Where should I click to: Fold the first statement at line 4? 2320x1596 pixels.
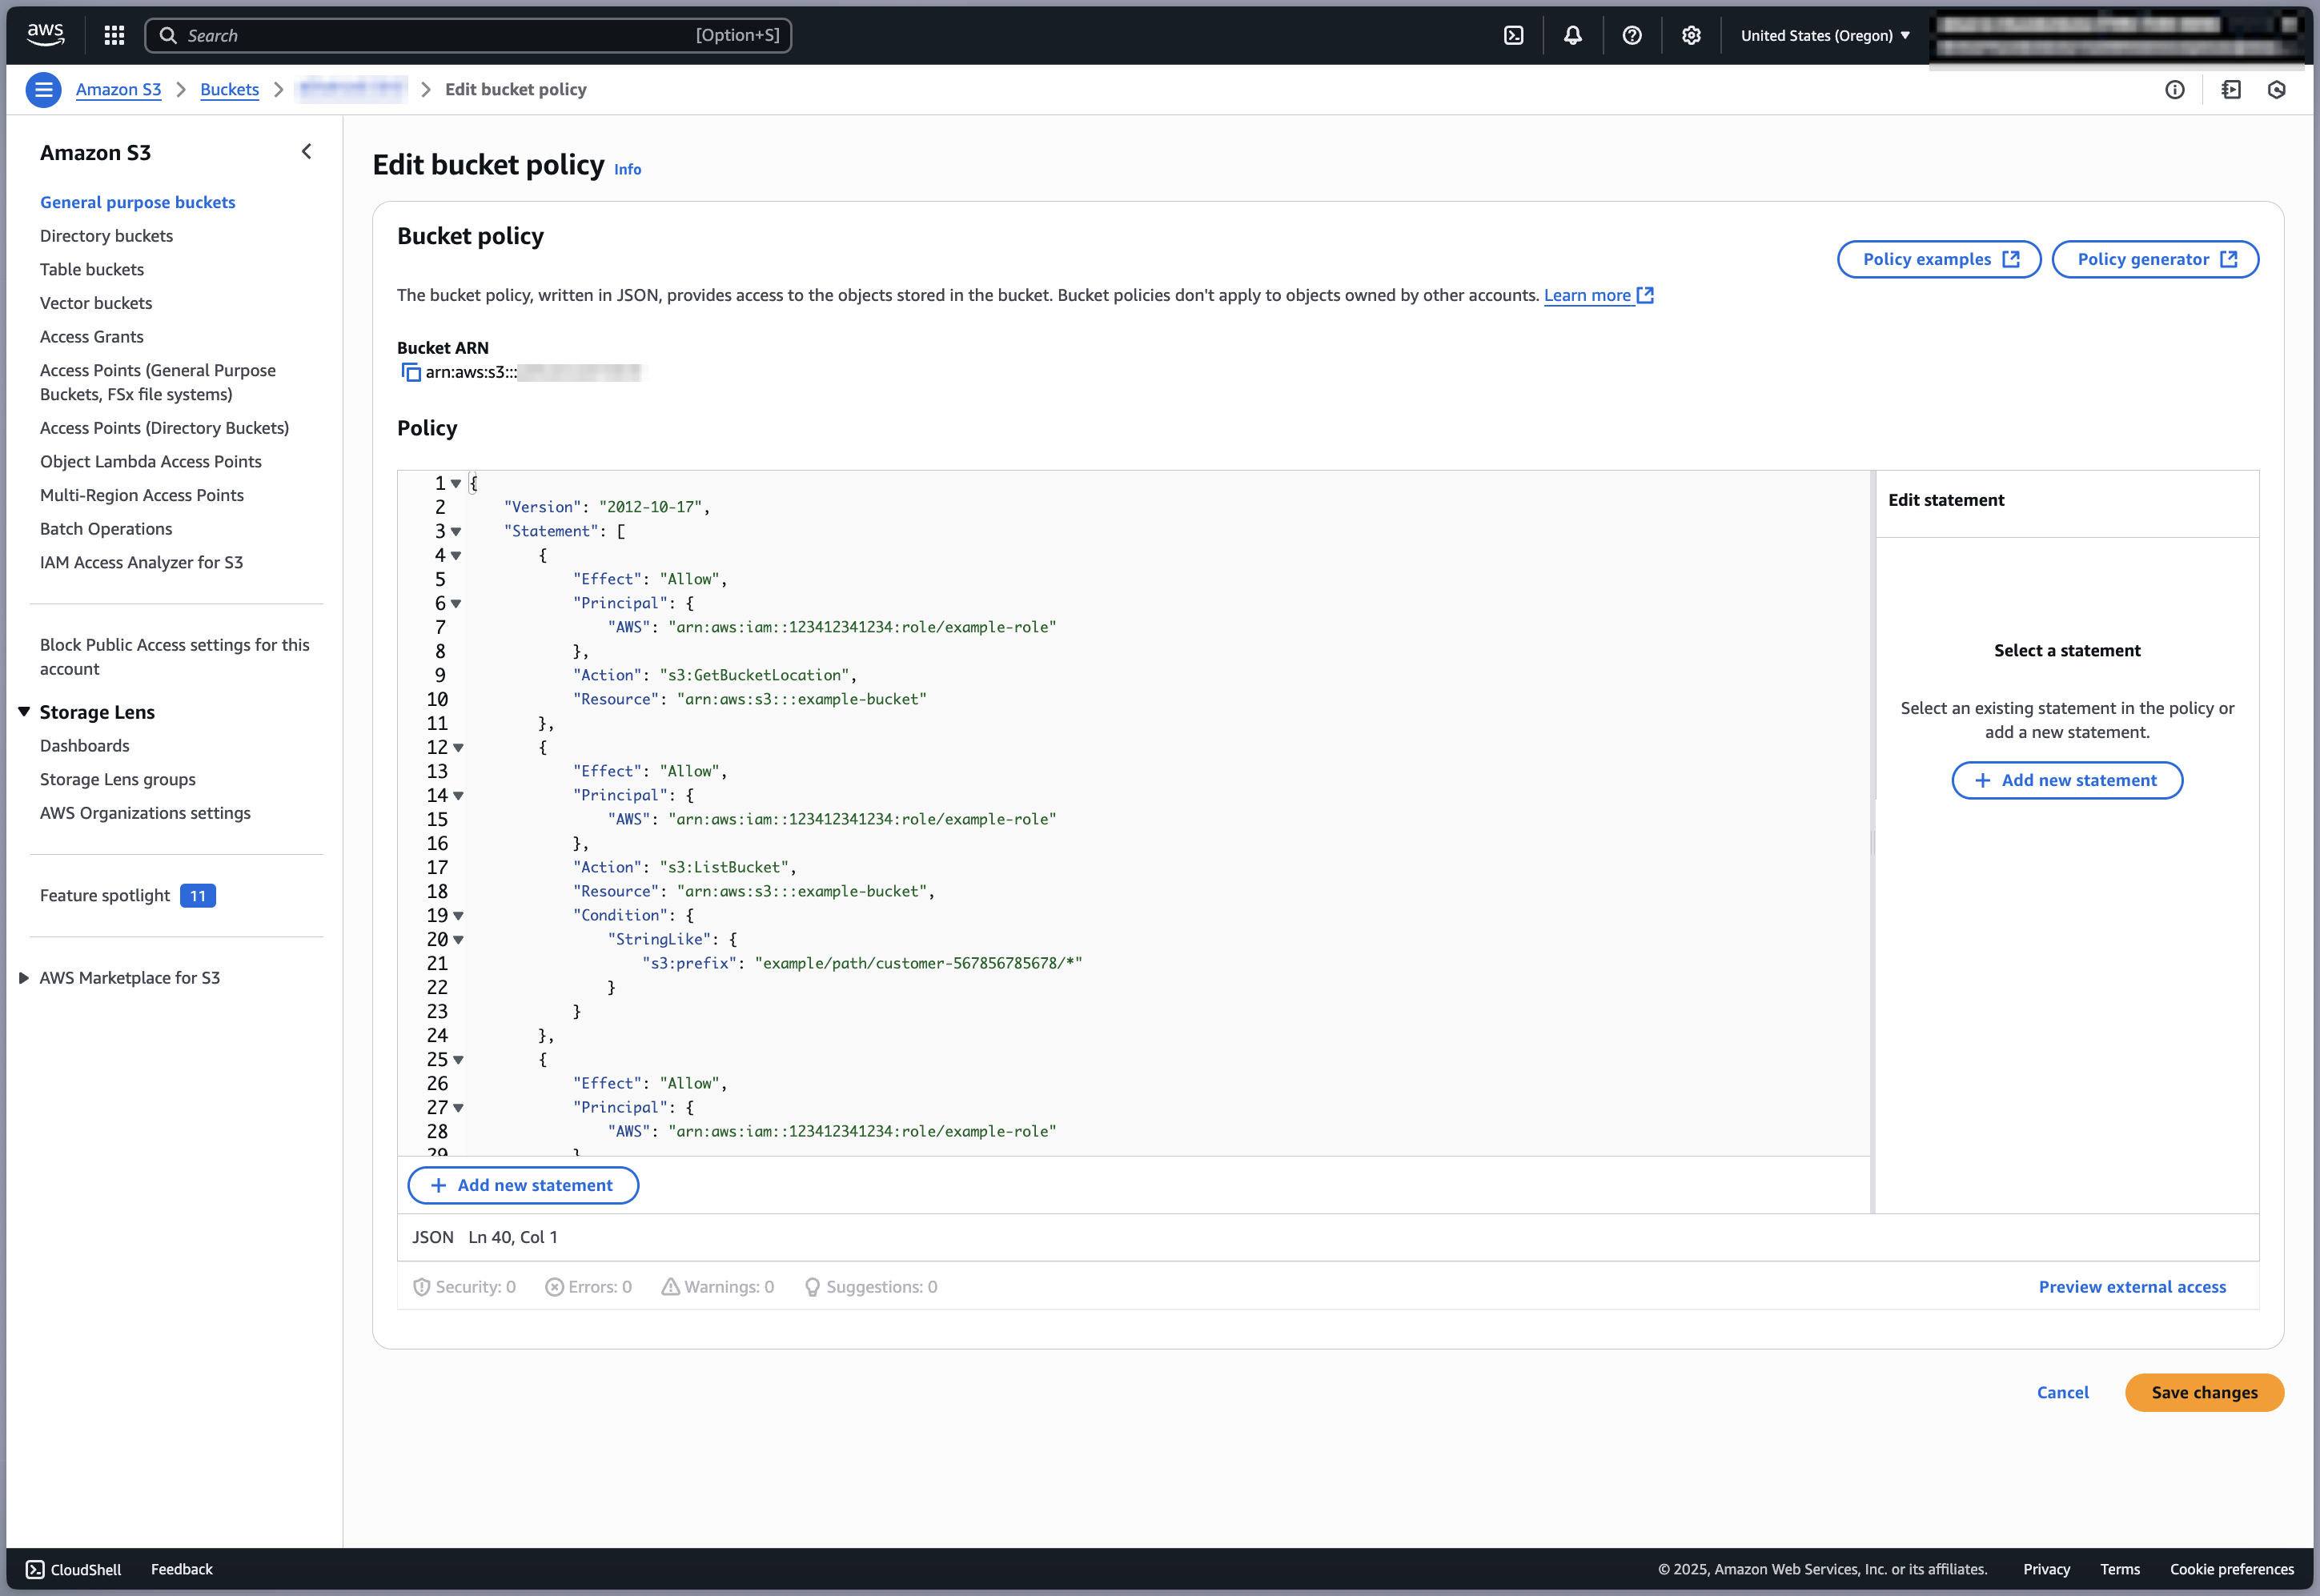tap(456, 556)
